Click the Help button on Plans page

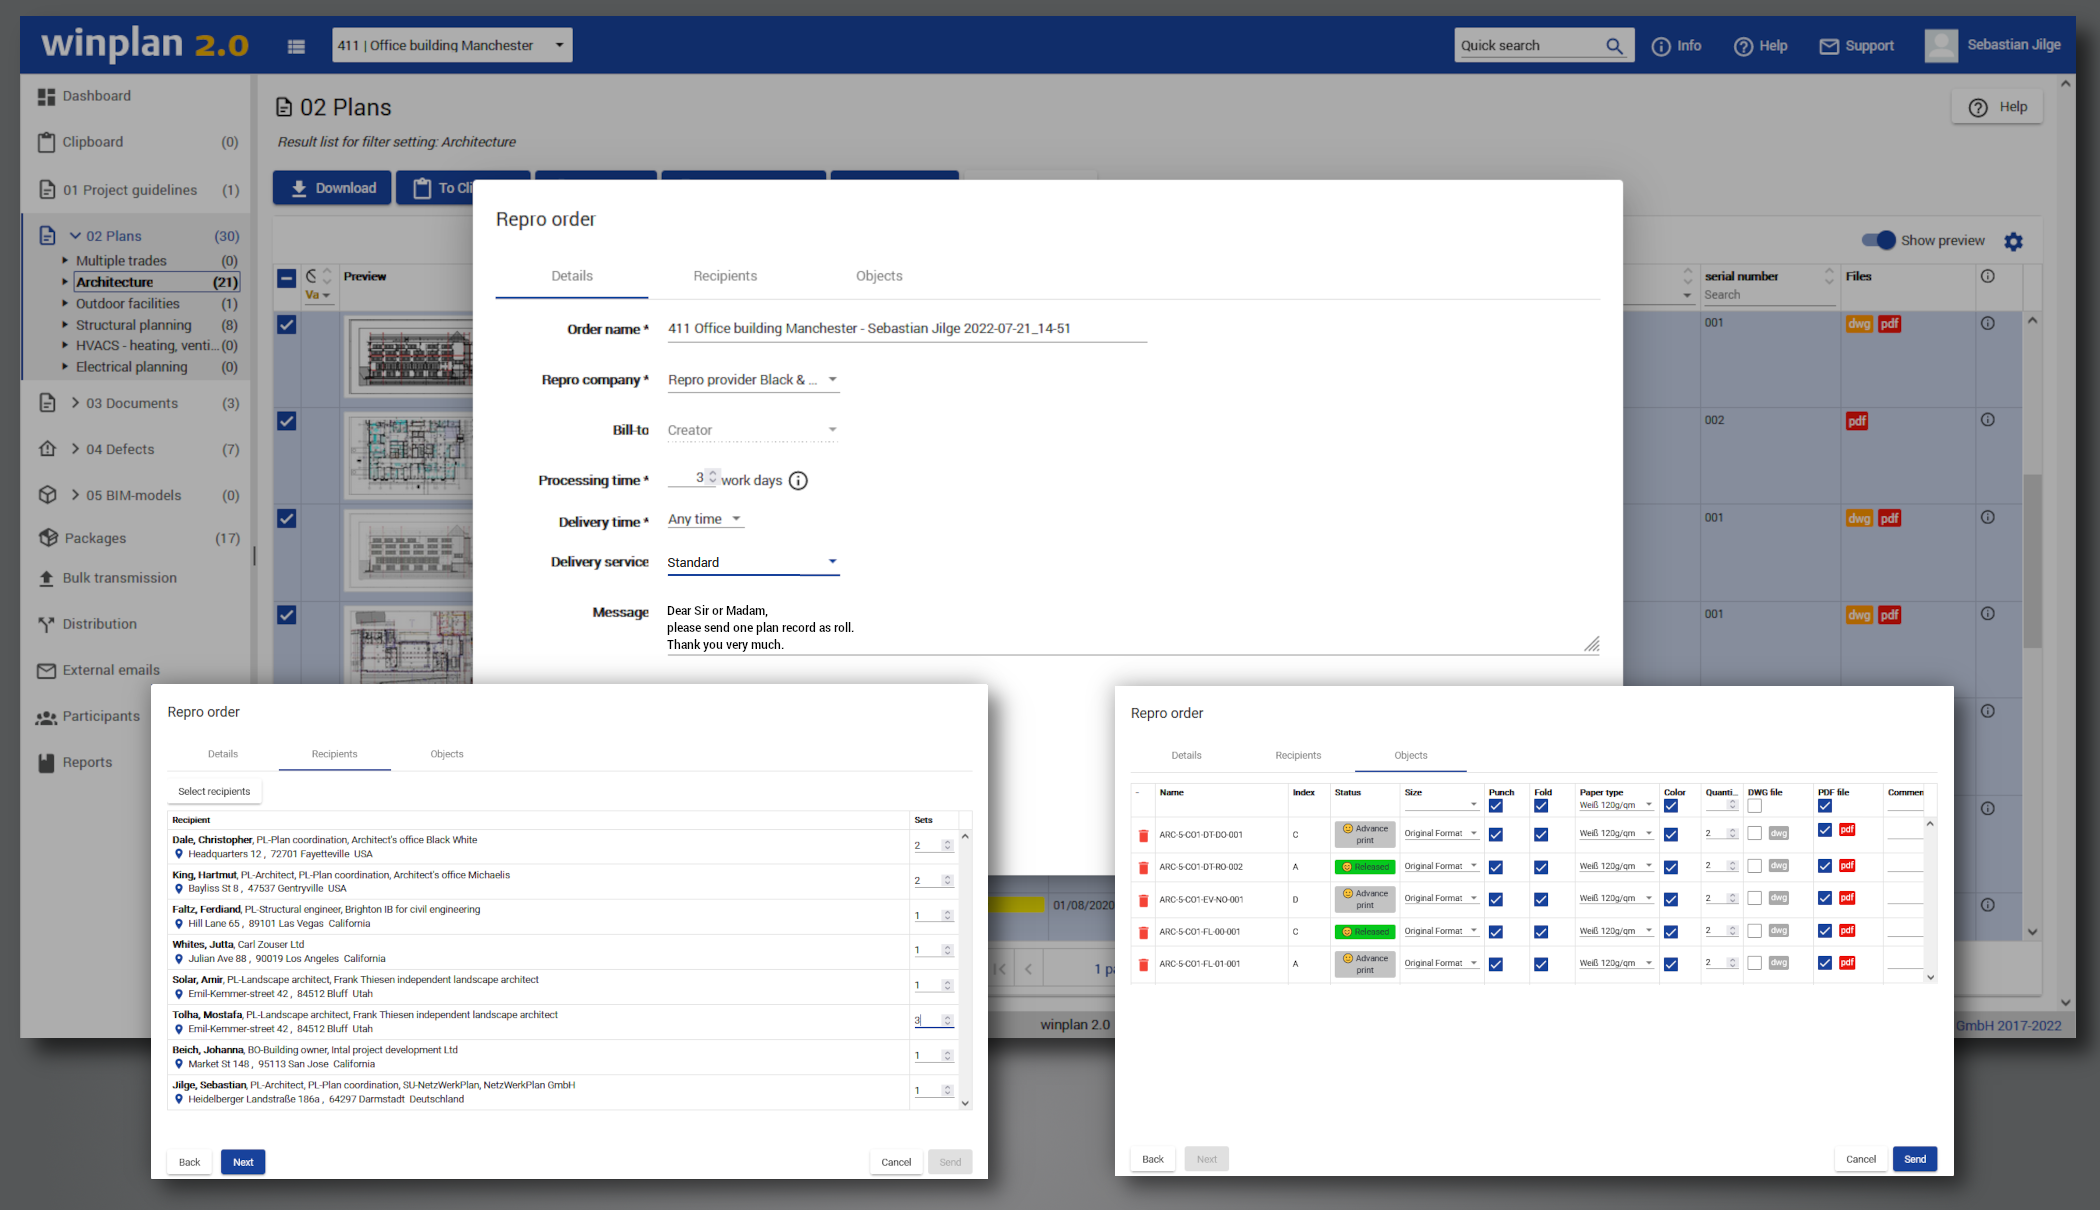(x=1997, y=107)
